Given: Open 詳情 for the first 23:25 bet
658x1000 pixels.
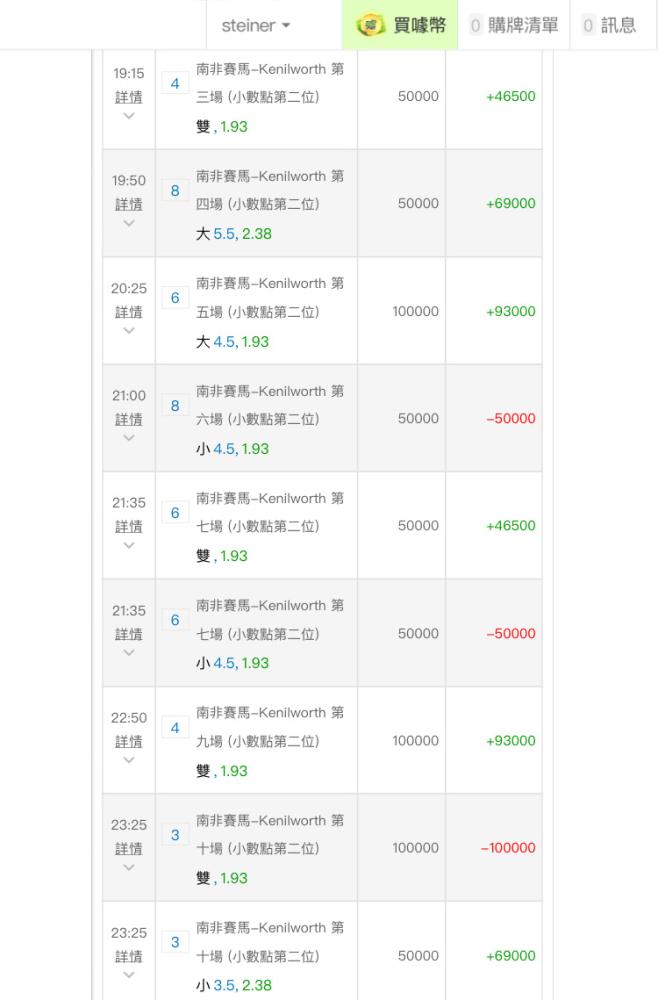Looking at the screenshot, I should [x=129, y=849].
